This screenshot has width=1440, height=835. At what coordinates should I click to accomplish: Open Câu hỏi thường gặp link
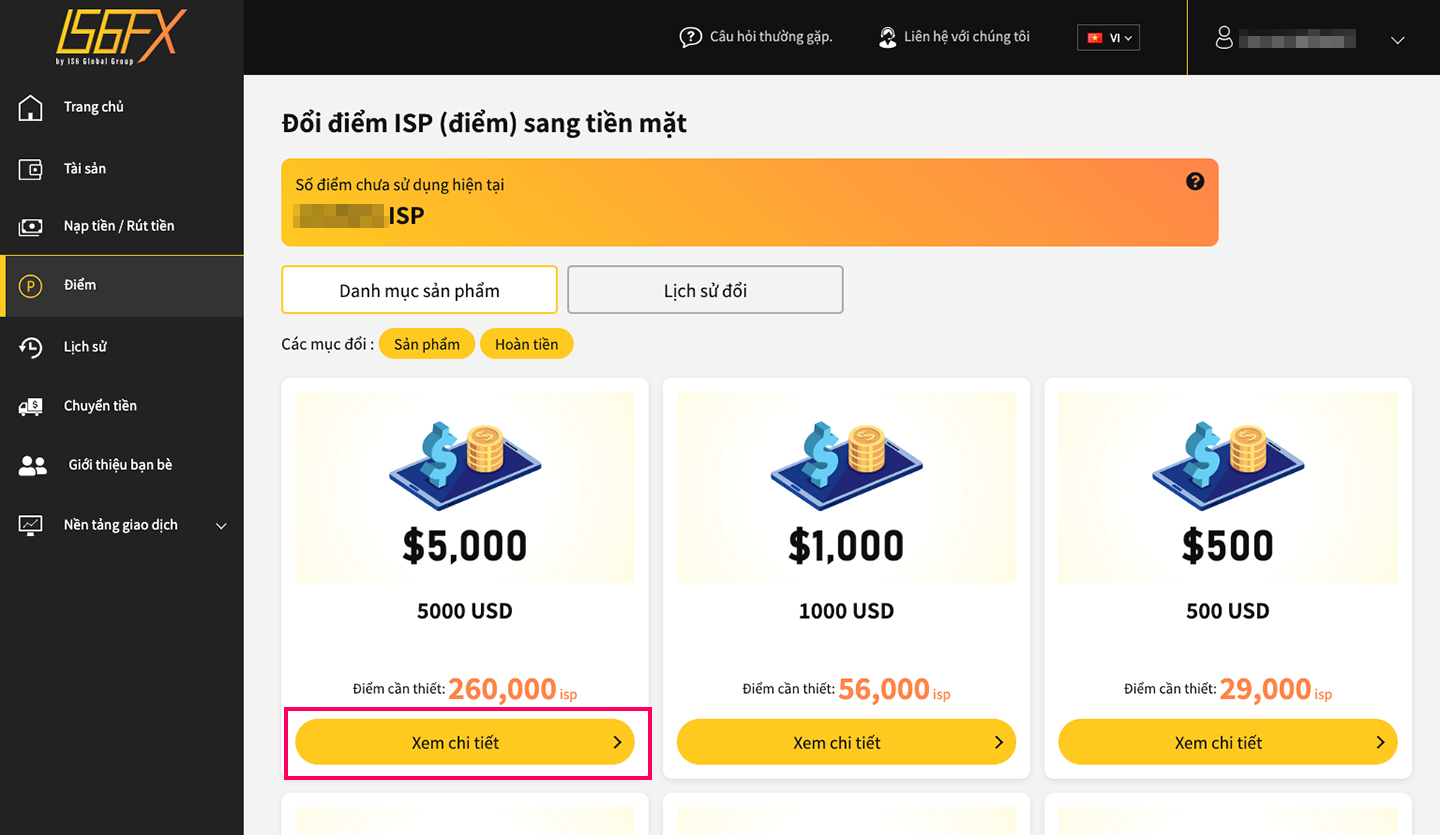(x=756, y=37)
